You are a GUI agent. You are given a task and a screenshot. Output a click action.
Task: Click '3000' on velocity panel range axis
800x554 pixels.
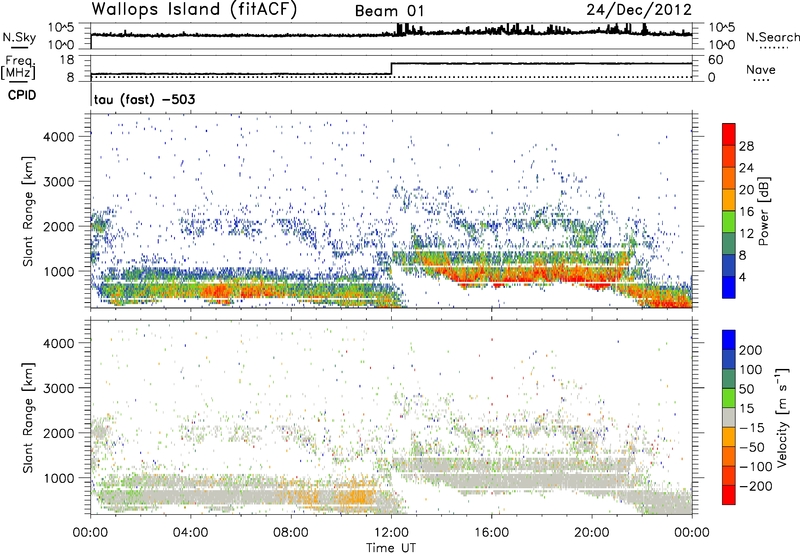tap(59, 388)
